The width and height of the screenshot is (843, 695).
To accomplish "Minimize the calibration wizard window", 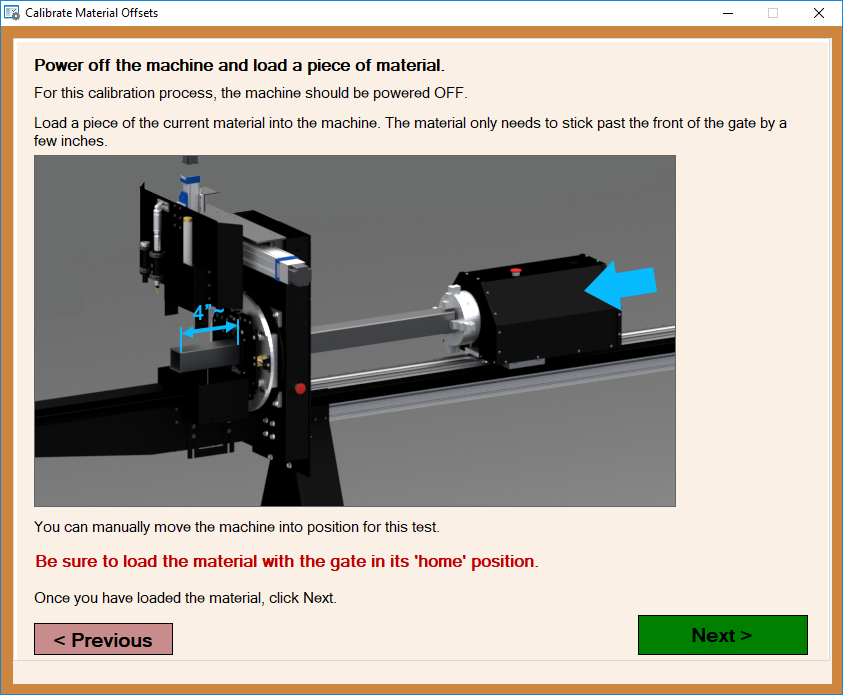I will click(727, 13).
